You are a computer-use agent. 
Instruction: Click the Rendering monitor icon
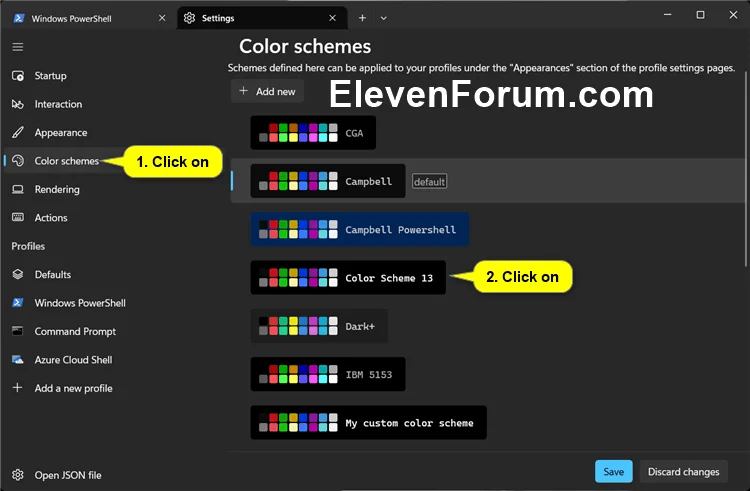pos(18,189)
